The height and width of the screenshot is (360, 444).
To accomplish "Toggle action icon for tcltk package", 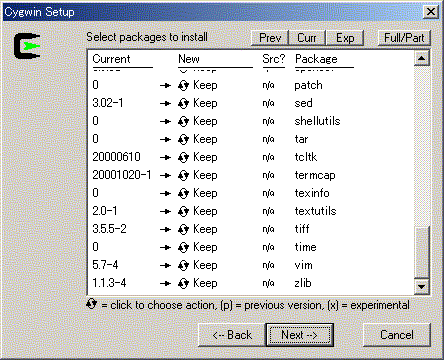I will click(x=183, y=158).
